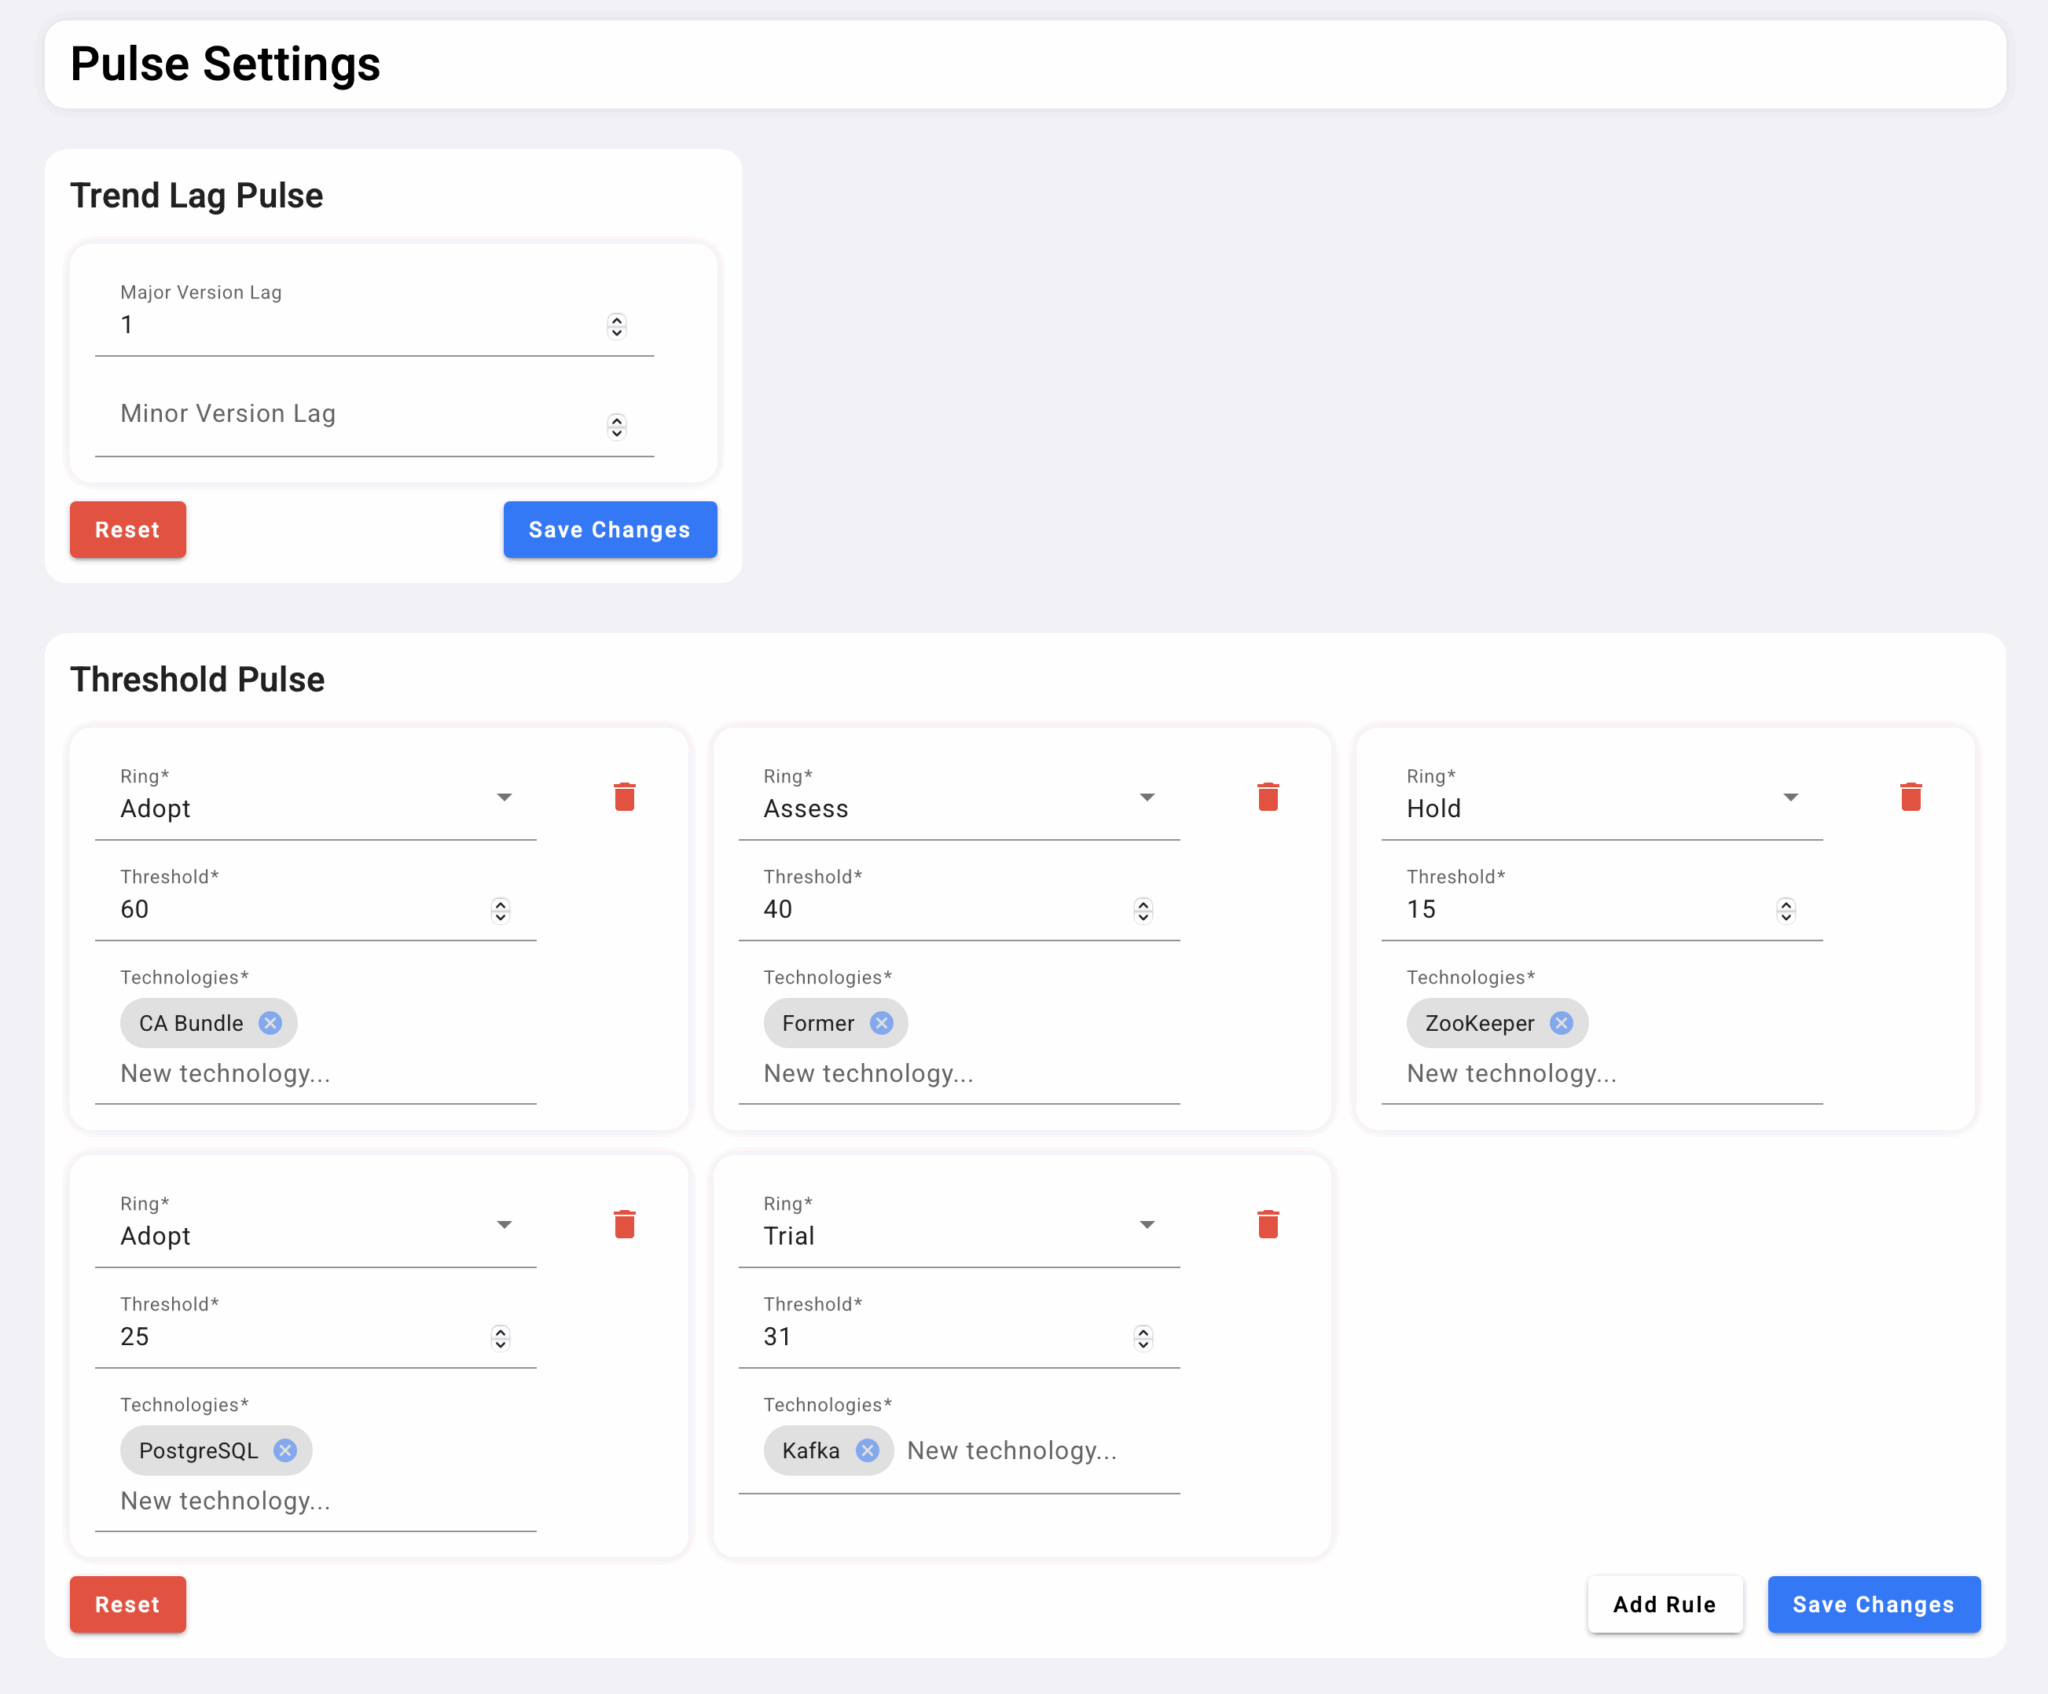Remove the ZooKeeper technology chip

point(1561,1023)
